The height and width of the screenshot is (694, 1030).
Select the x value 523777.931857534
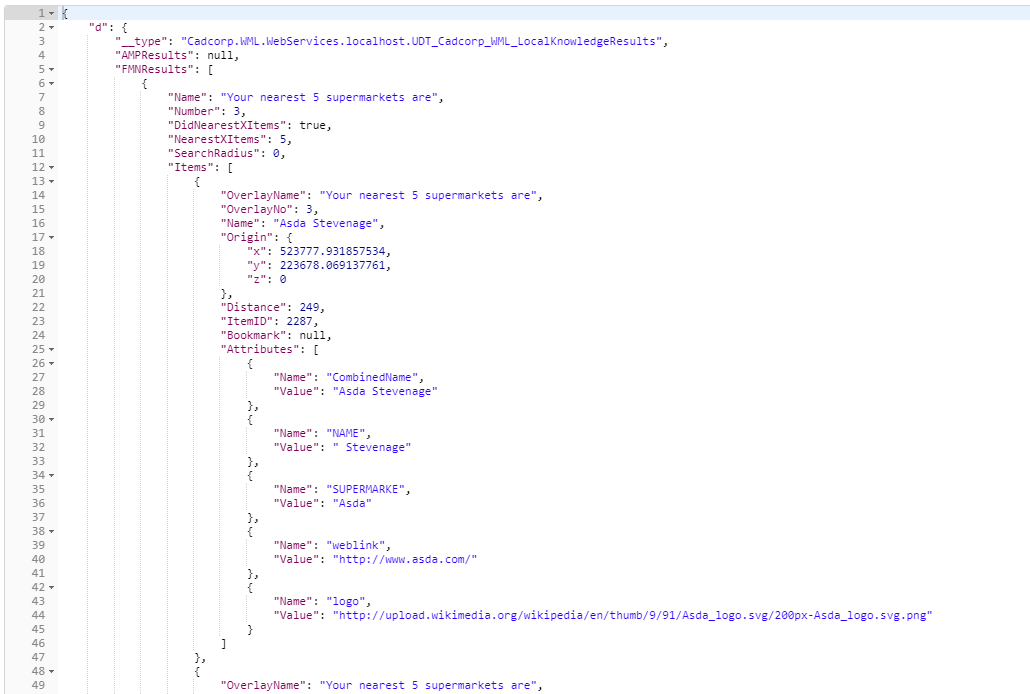[x=332, y=251]
